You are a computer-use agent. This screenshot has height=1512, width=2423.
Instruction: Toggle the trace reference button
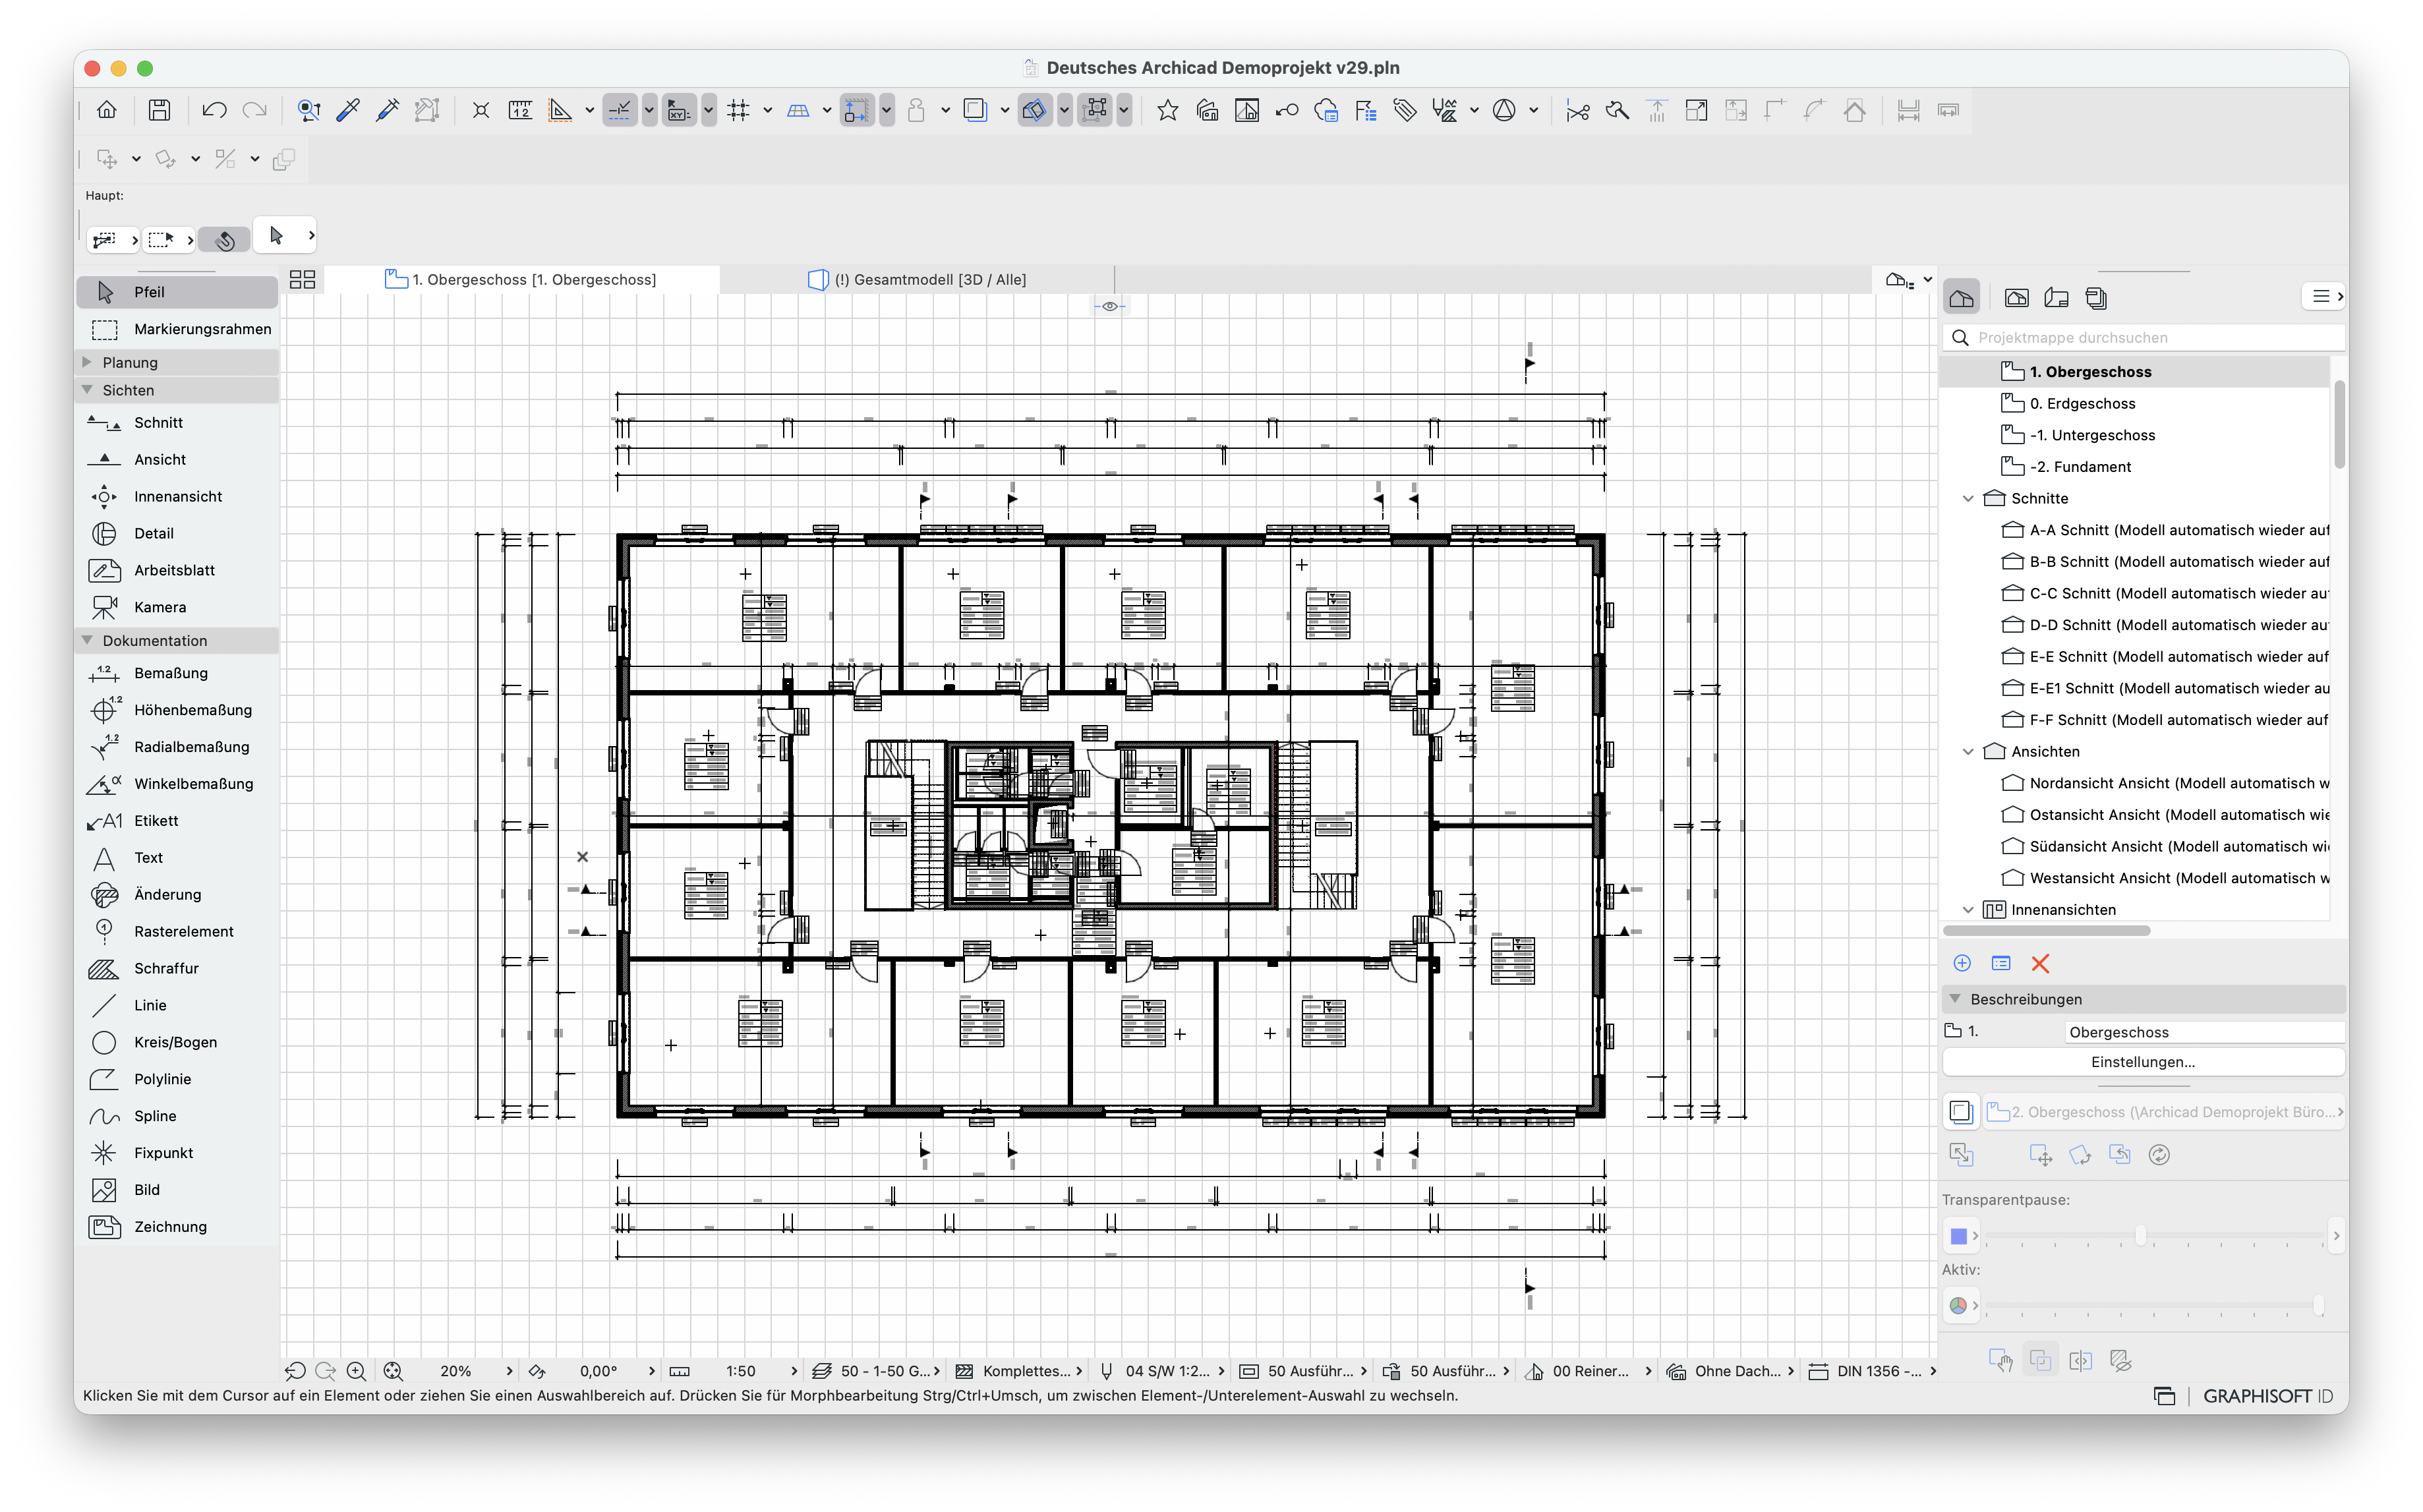tap(975, 110)
